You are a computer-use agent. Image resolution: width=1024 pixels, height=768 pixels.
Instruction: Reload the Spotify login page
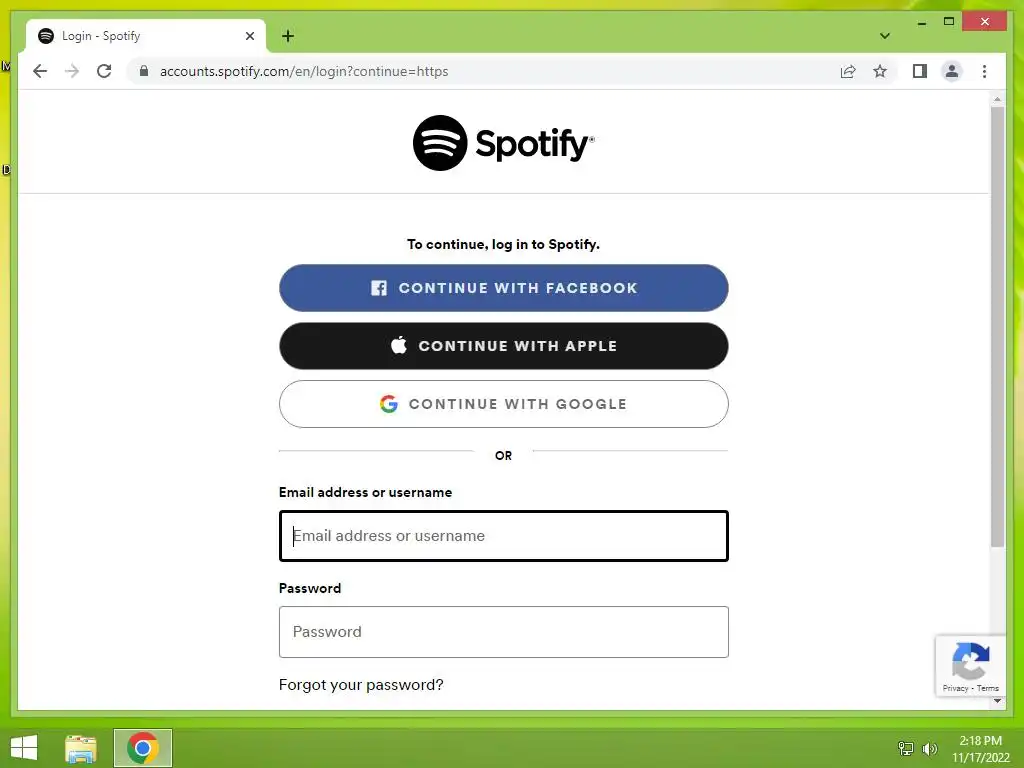point(104,71)
